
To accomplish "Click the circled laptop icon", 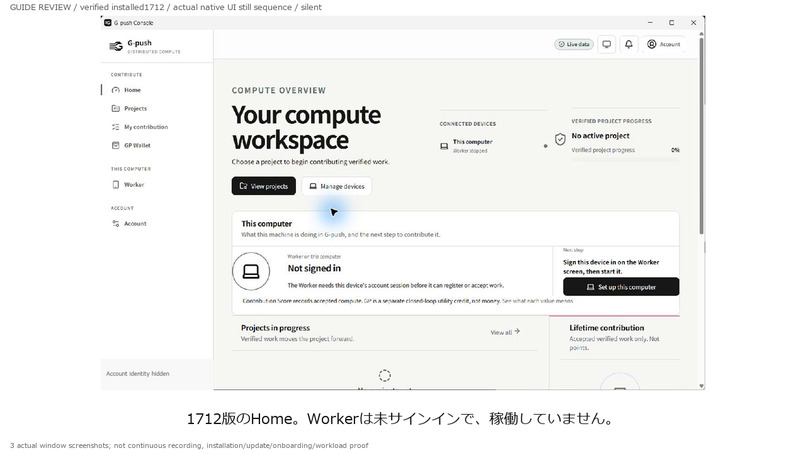I will point(251,271).
